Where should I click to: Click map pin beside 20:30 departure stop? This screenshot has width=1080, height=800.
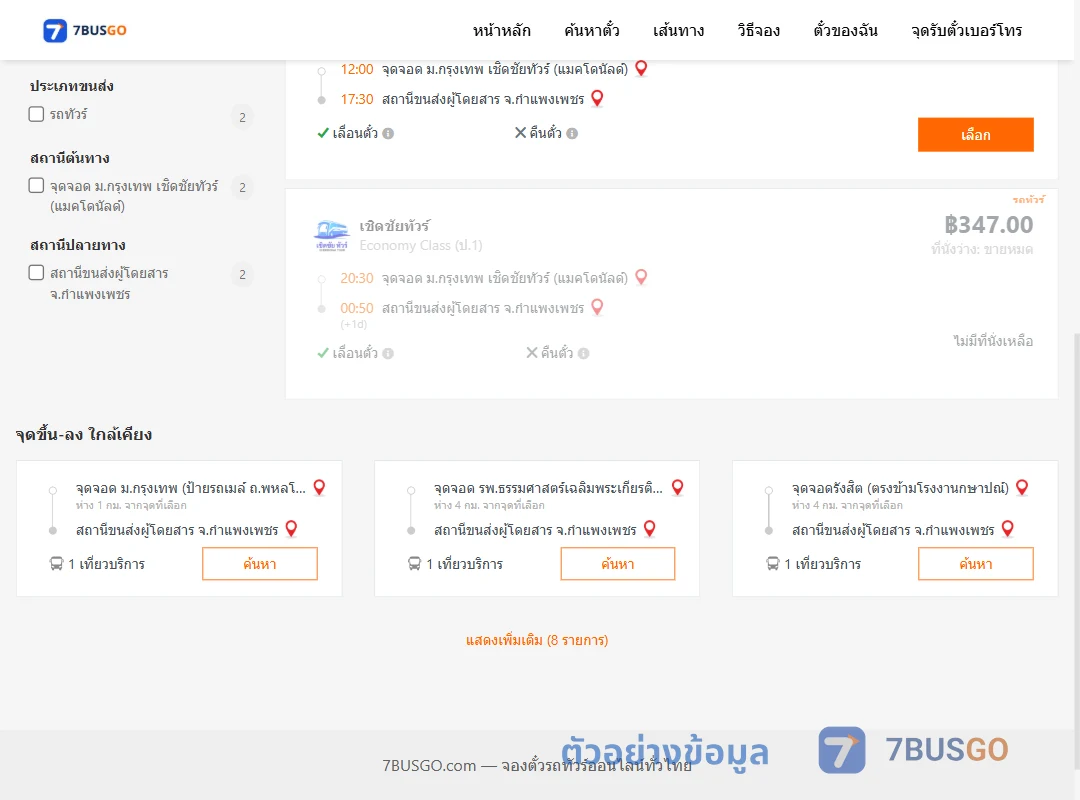coord(641,277)
